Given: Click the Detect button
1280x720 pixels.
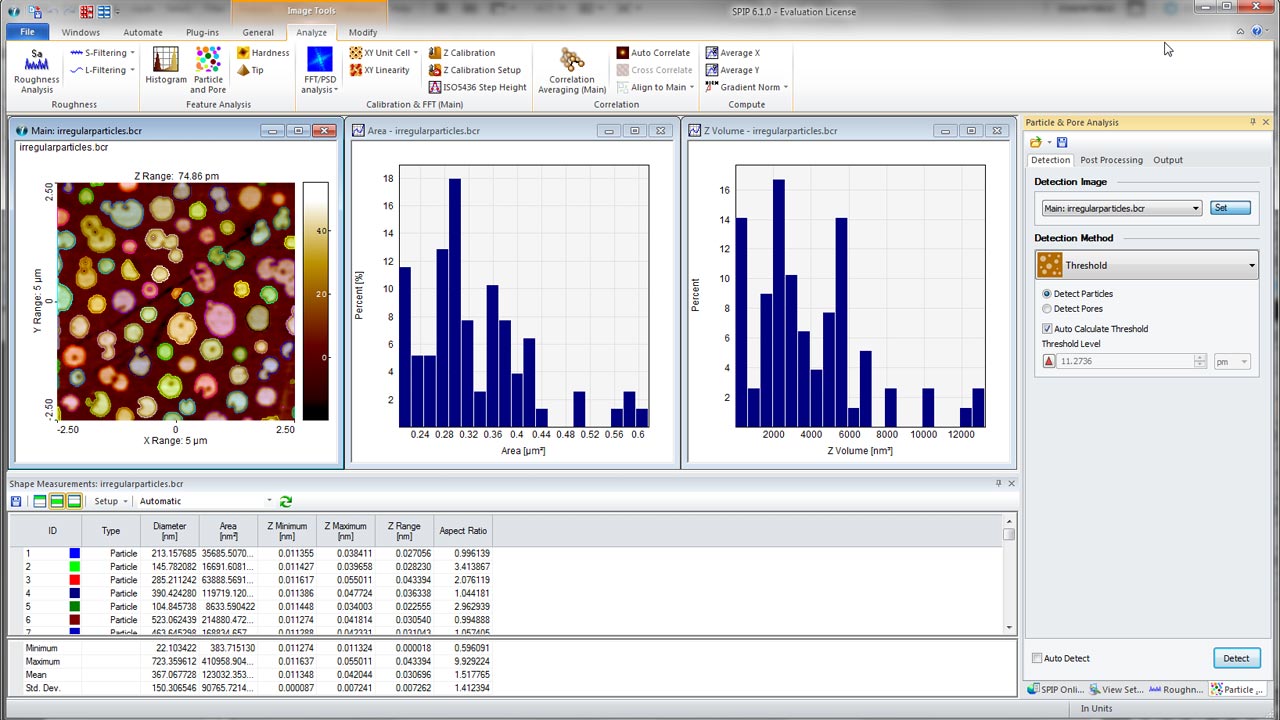Looking at the screenshot, I should pos(1236,658).
